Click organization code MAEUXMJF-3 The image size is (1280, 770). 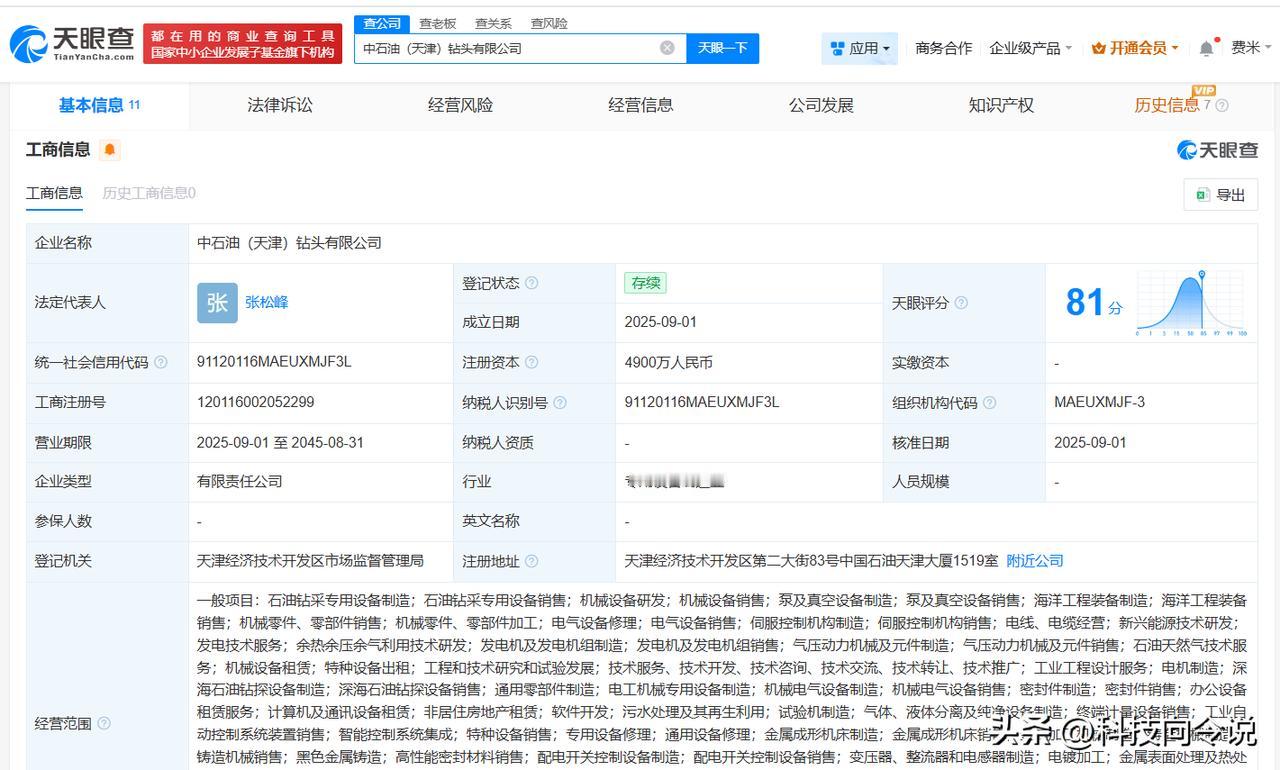point(1099,402)
